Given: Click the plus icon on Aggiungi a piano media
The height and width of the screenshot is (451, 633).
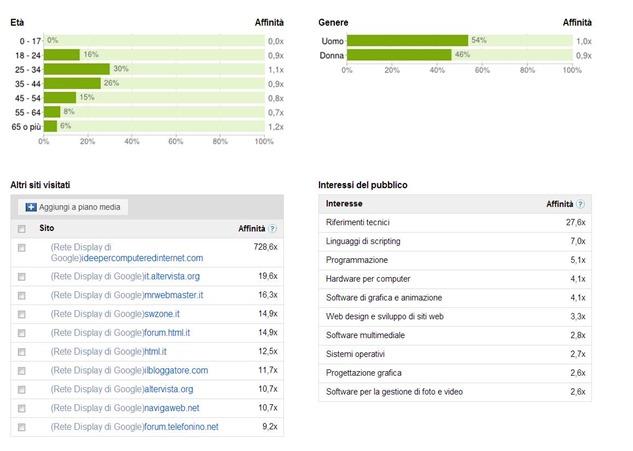Looking at the screenshot, I should coord(31,207).
